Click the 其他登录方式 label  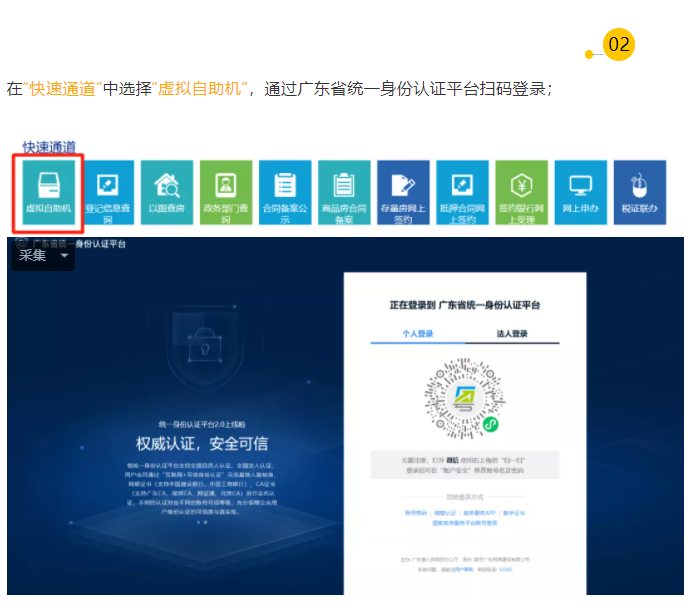[x=465, y=497]
